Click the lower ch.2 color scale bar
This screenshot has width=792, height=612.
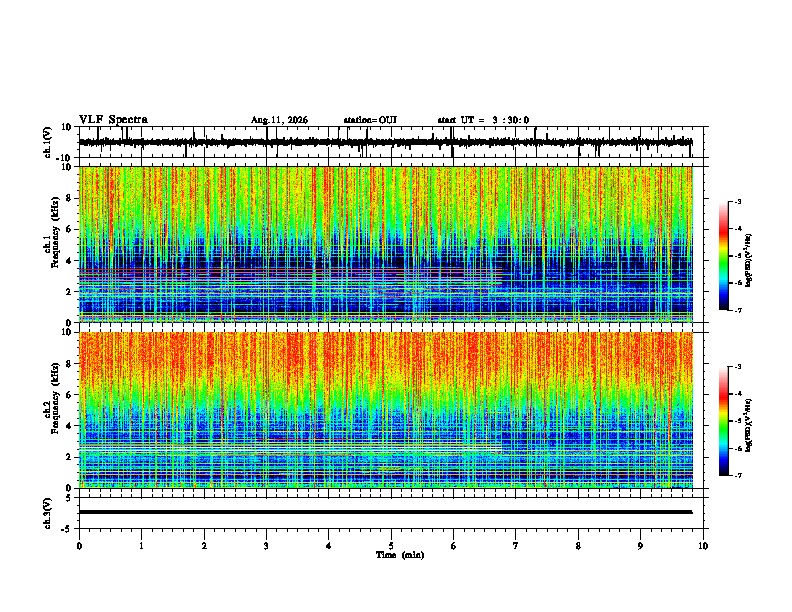coord(724,421)
